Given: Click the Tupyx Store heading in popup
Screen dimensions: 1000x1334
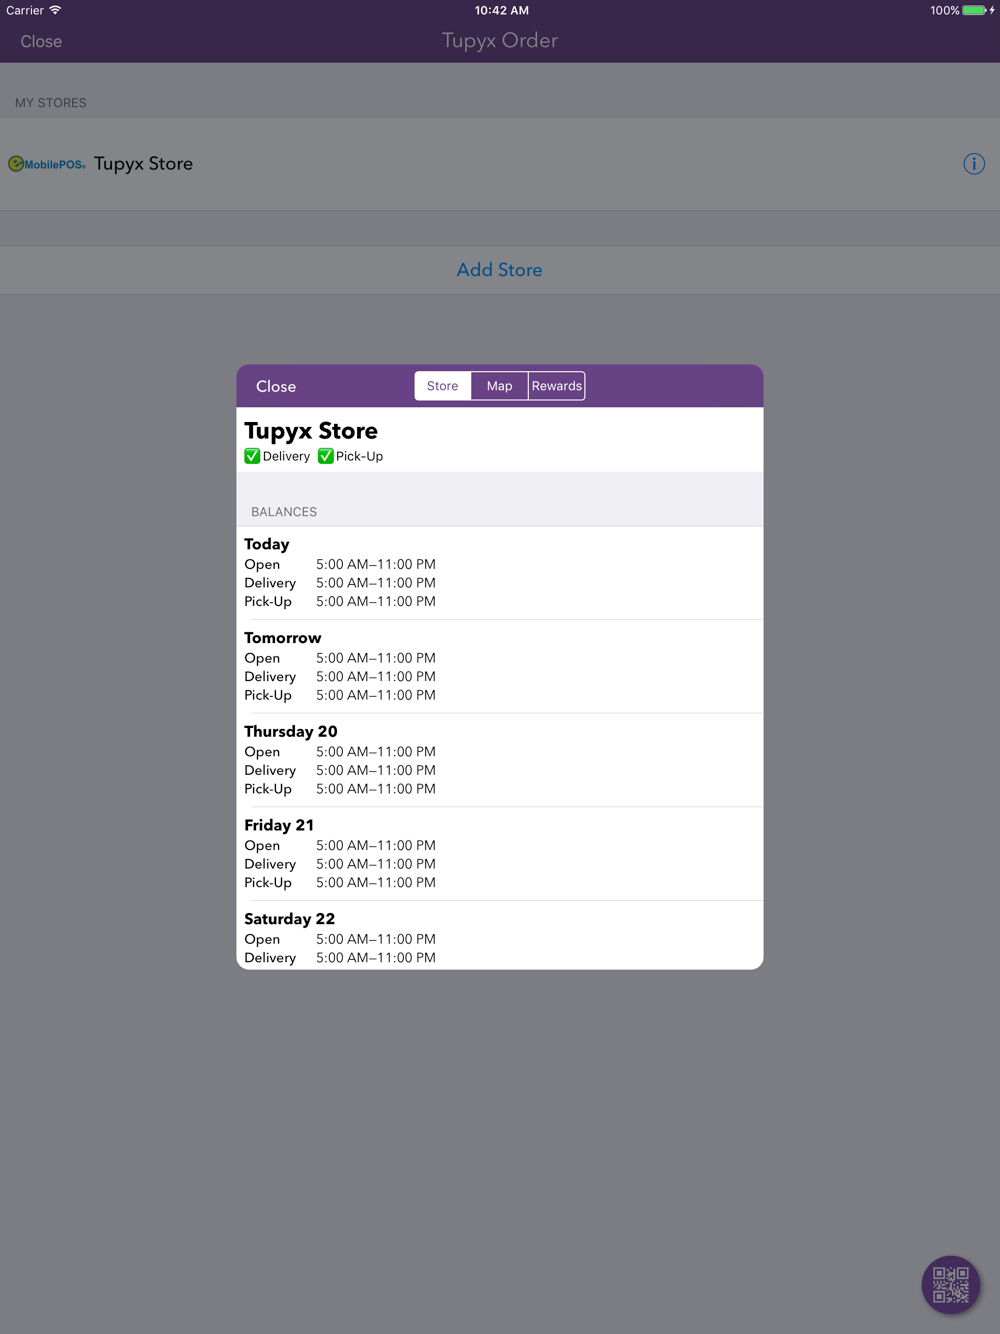Looking at the screenshot, I should [311, 431].
